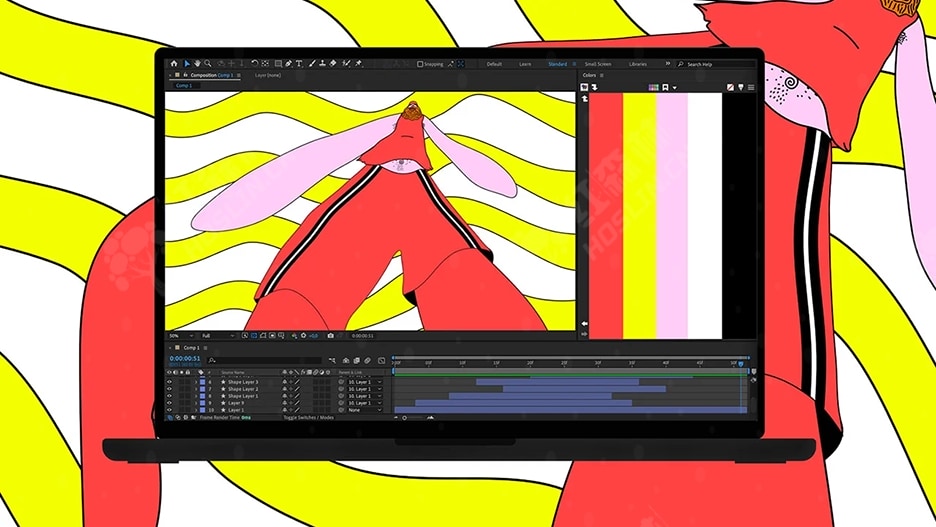Hide Layer 1 with its eye icon

click(x=170, y=410)
